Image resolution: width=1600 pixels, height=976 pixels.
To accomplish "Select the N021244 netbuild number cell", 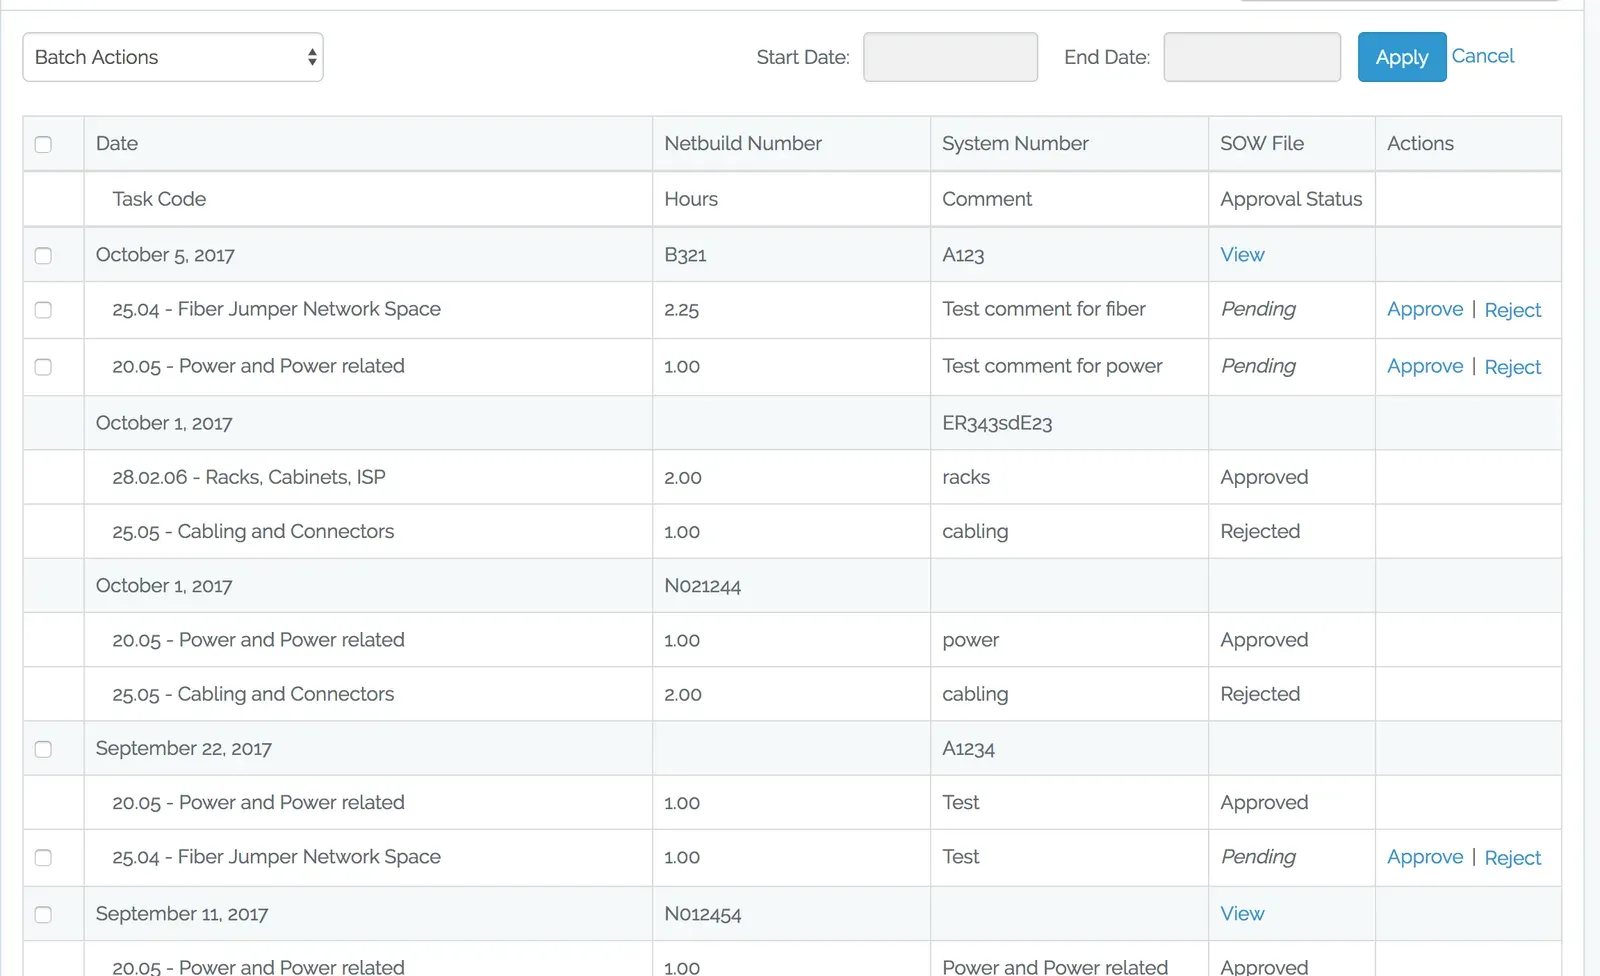I will coord(791,586).
